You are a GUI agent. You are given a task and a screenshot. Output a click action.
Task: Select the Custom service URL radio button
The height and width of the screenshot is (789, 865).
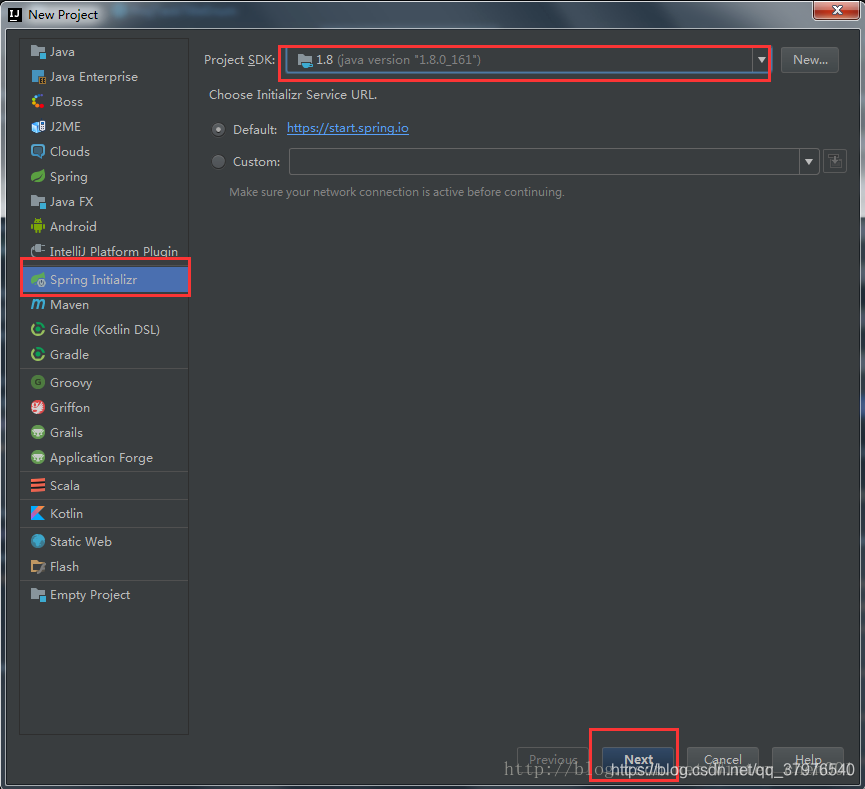pos(218,162)
